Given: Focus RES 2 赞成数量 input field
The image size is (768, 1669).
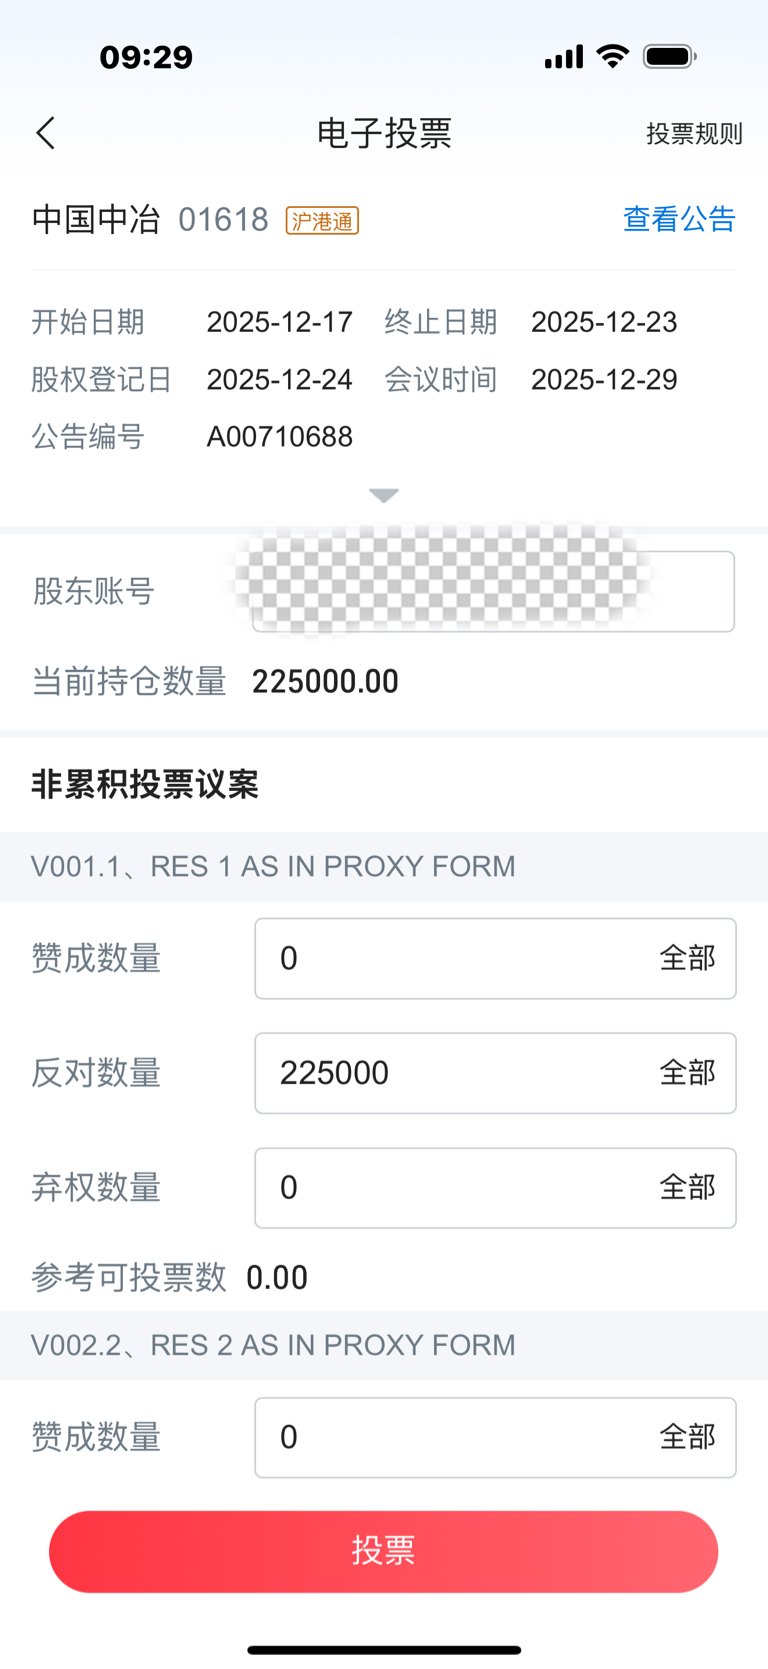Looking at the screenshot, I should click(450, 1437).
